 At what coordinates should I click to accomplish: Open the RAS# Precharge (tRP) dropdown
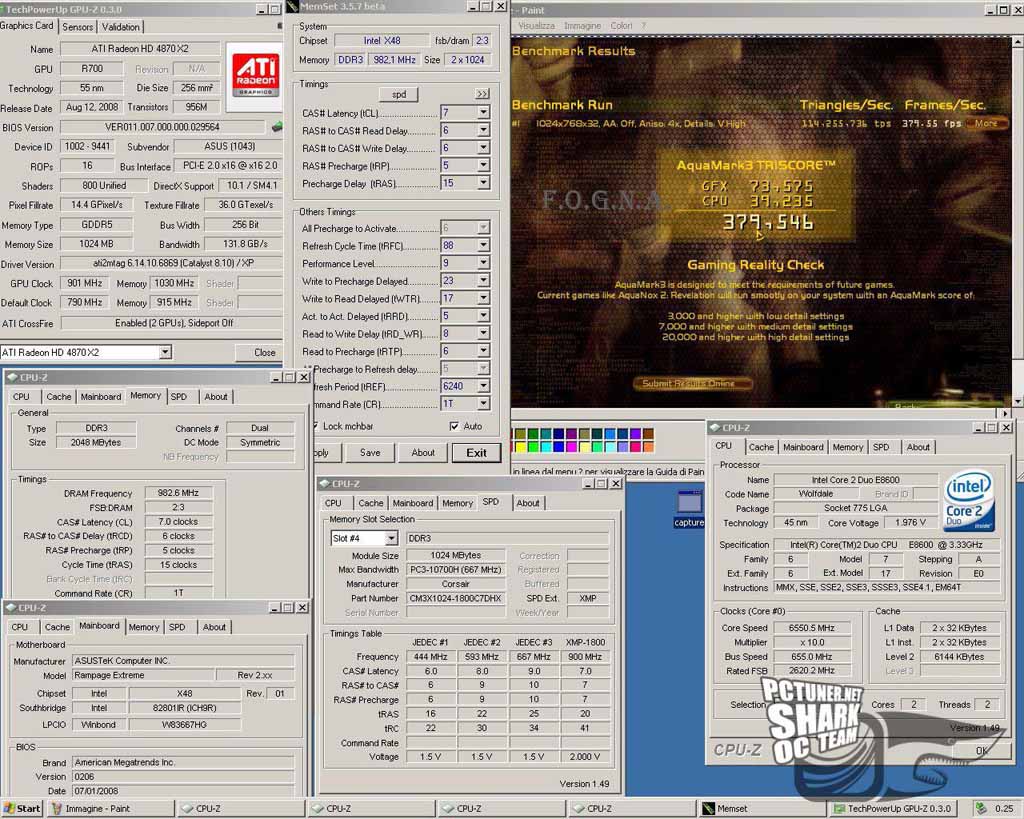tap(483, 165)
